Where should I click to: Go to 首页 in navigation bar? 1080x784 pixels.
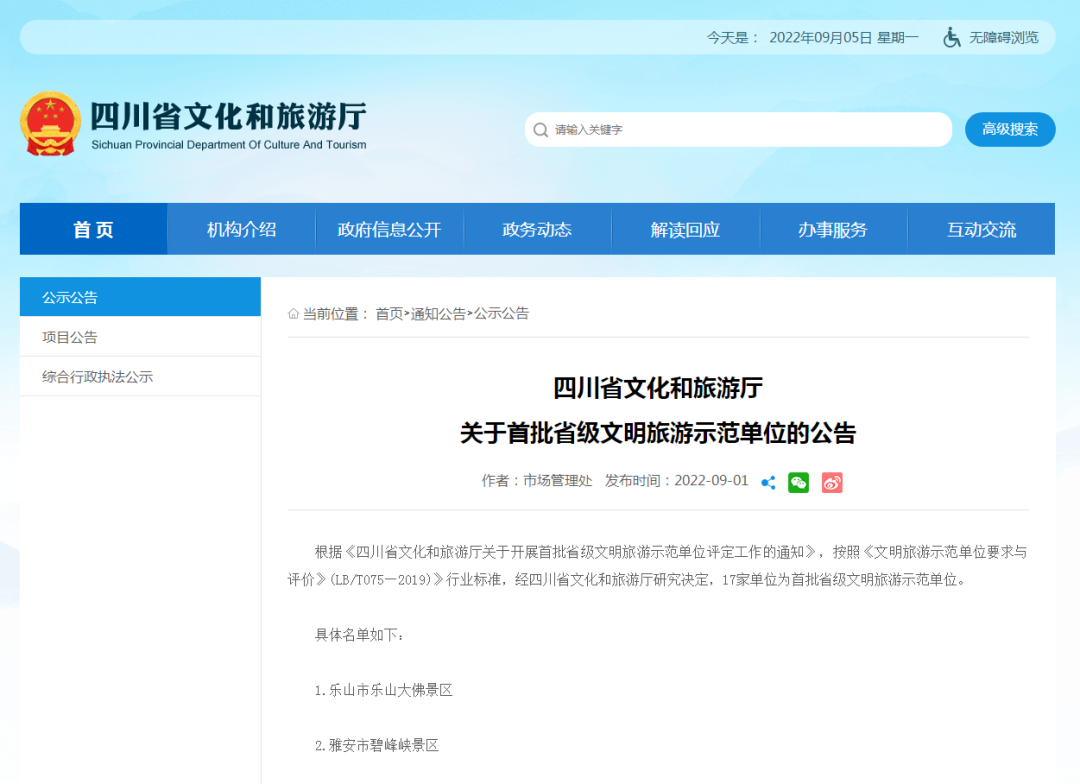[94, 229]
